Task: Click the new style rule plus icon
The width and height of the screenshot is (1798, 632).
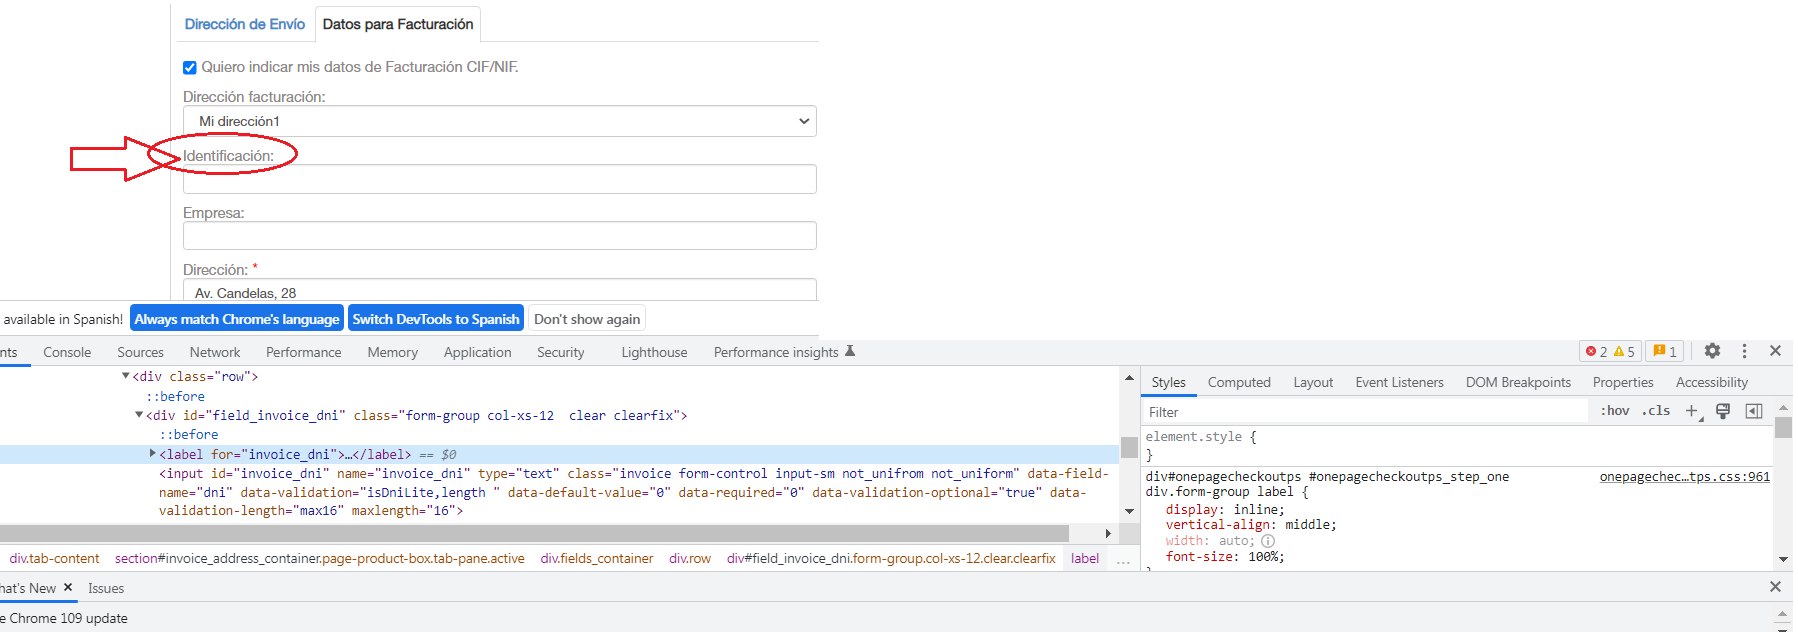Action: point(1691,411)
